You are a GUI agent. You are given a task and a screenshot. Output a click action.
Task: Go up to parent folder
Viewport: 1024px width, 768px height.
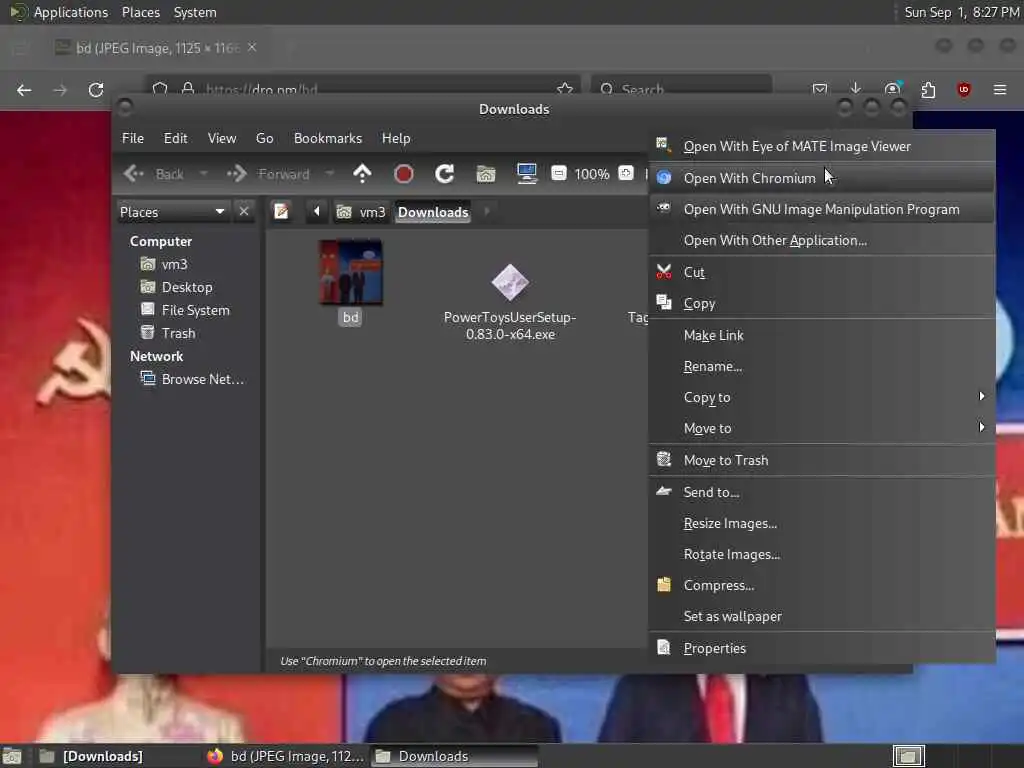[362, 174]
